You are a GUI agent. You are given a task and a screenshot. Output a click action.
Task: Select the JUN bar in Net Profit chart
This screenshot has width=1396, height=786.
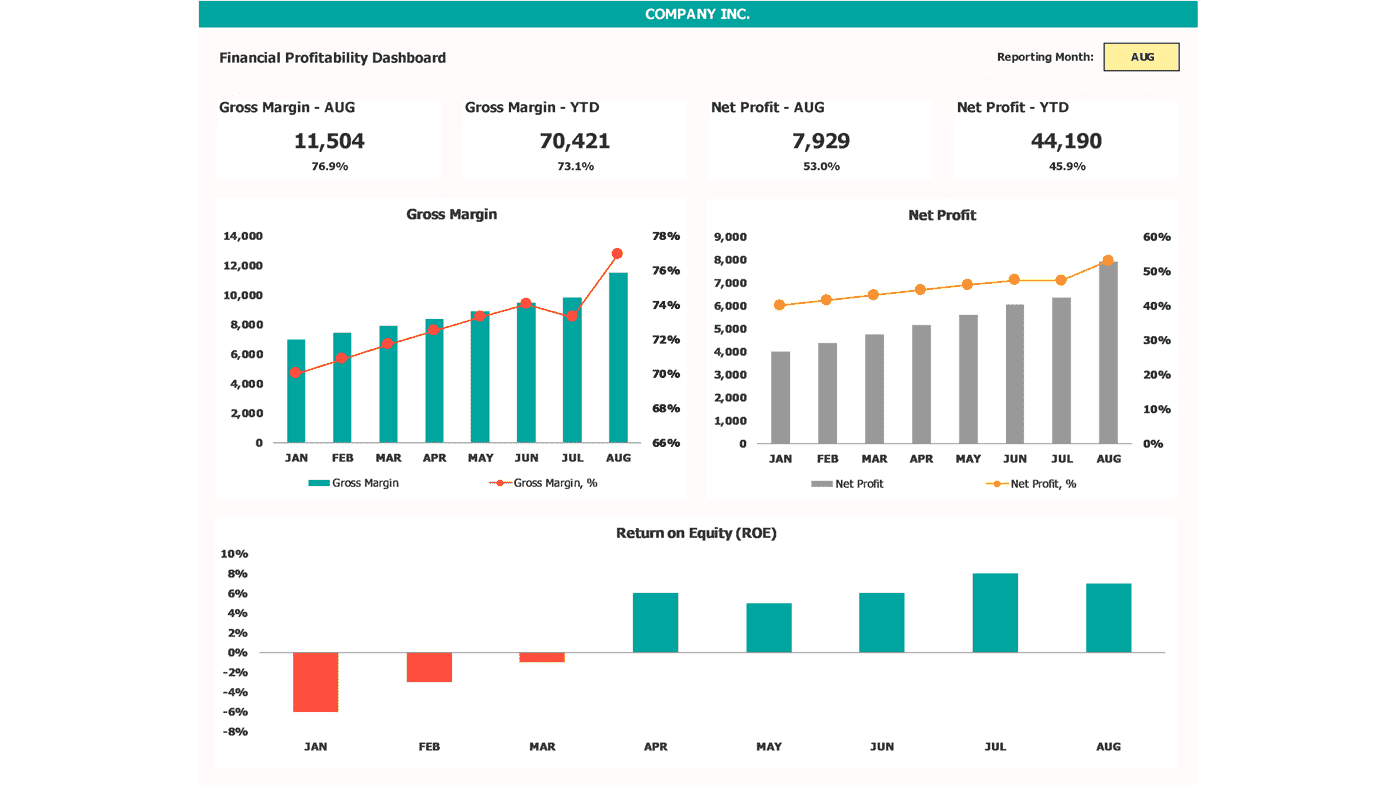1015,374
